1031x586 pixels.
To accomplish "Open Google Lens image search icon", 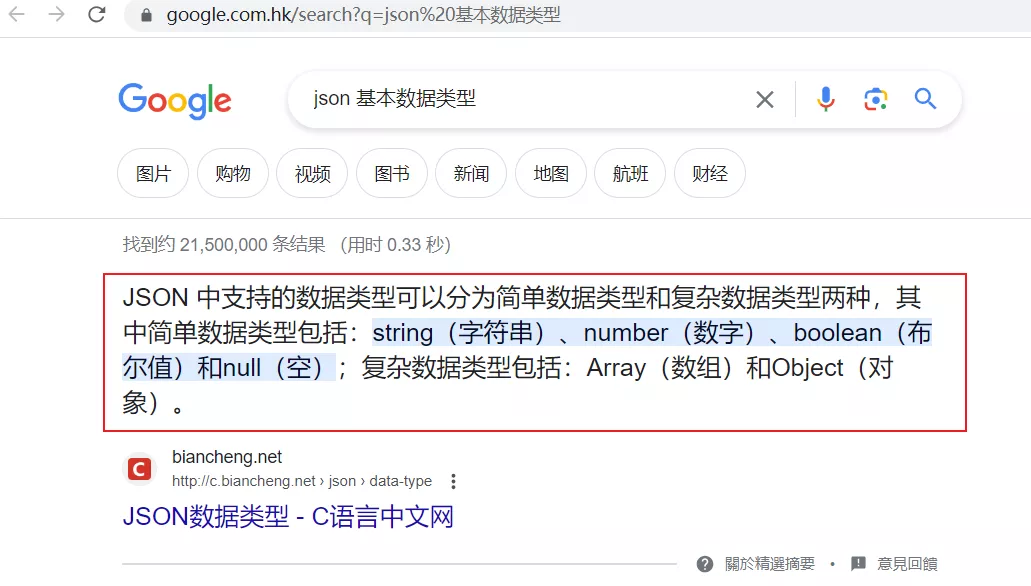I will click(x=875, y=99).
